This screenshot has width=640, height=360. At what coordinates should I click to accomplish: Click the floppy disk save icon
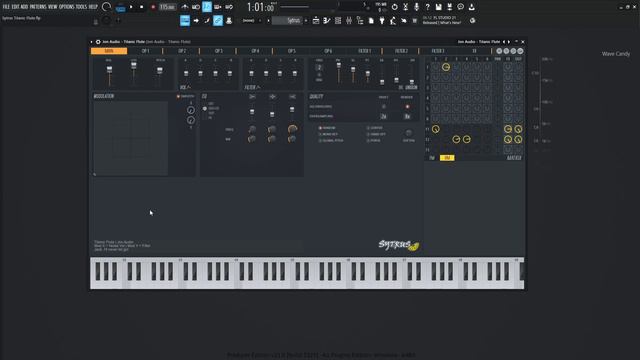click(438, 7)
